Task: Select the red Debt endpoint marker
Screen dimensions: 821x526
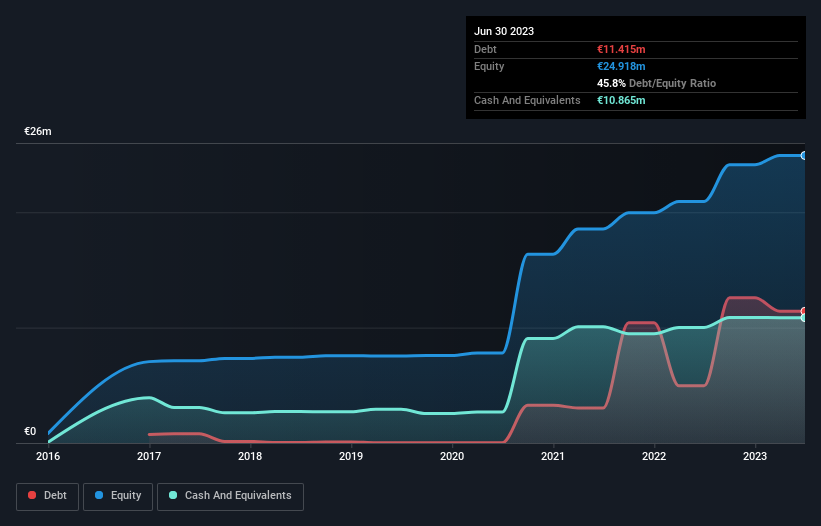Action: (804, 311)
